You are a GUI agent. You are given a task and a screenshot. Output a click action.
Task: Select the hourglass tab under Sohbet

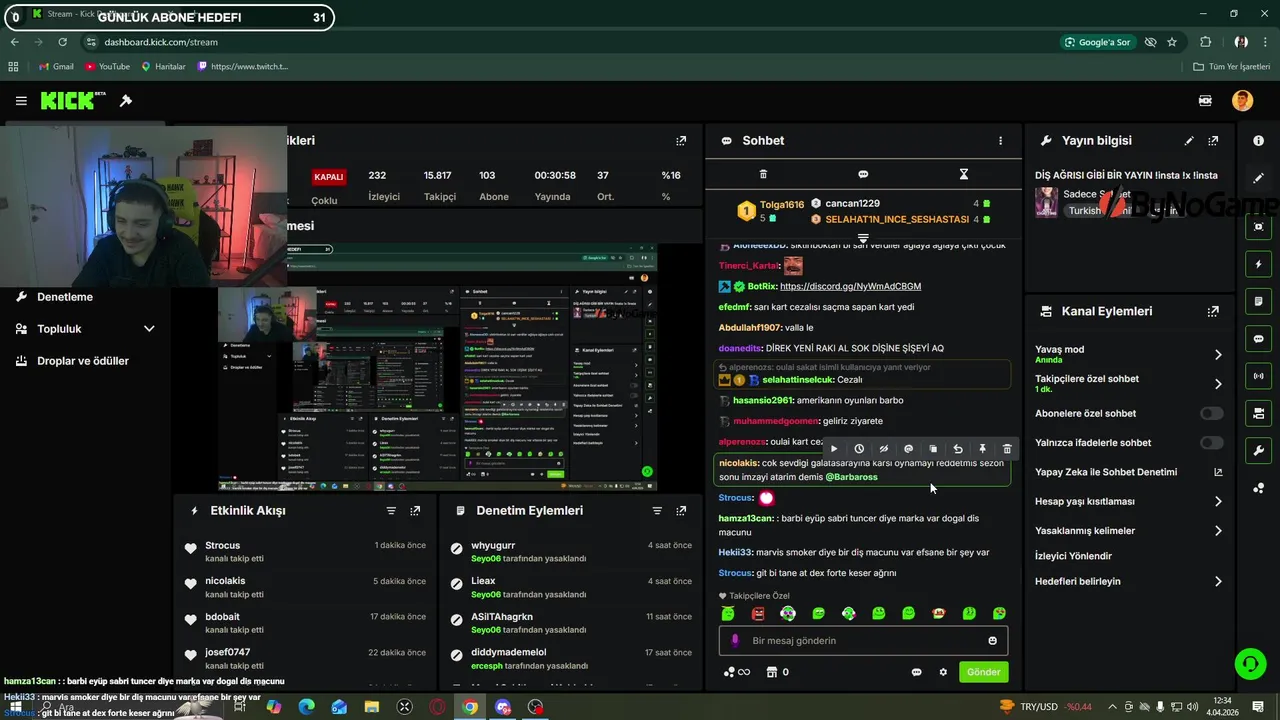964,174
